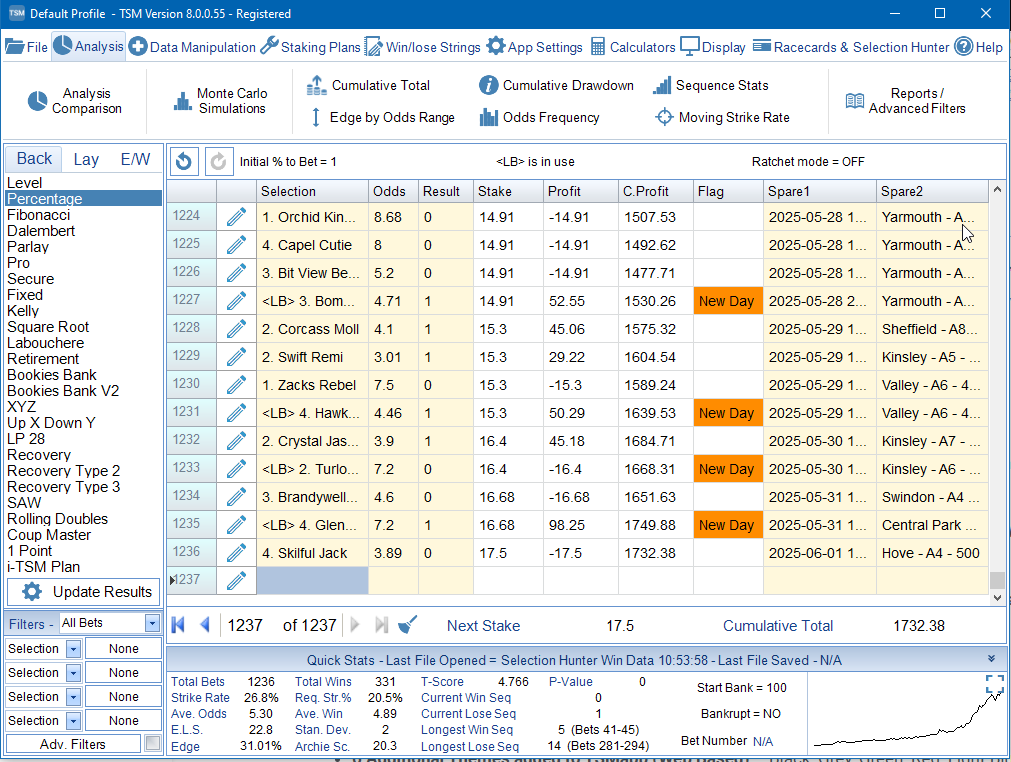Run Monte Carlo Simulations
This screenshot has width=1011, height=762.
[x=220, y=101]
